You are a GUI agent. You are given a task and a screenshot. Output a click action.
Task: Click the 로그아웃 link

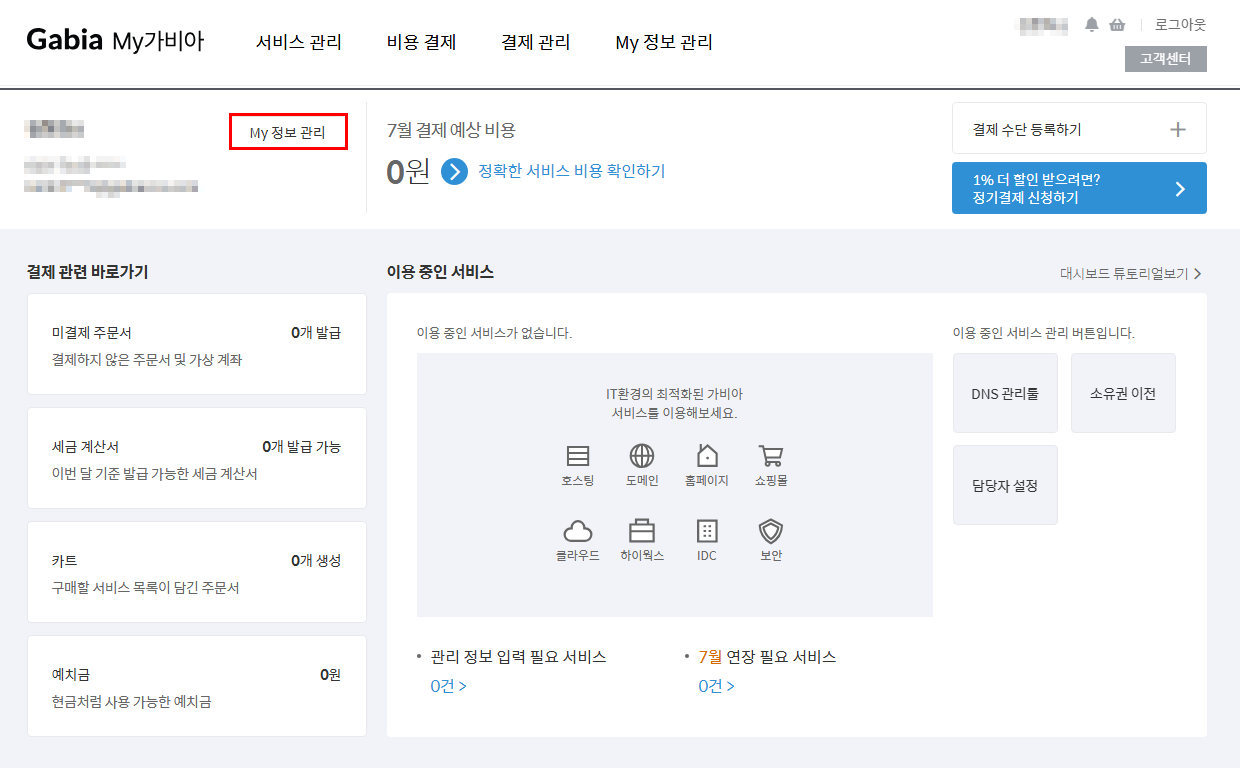(x=1180, y=25)
